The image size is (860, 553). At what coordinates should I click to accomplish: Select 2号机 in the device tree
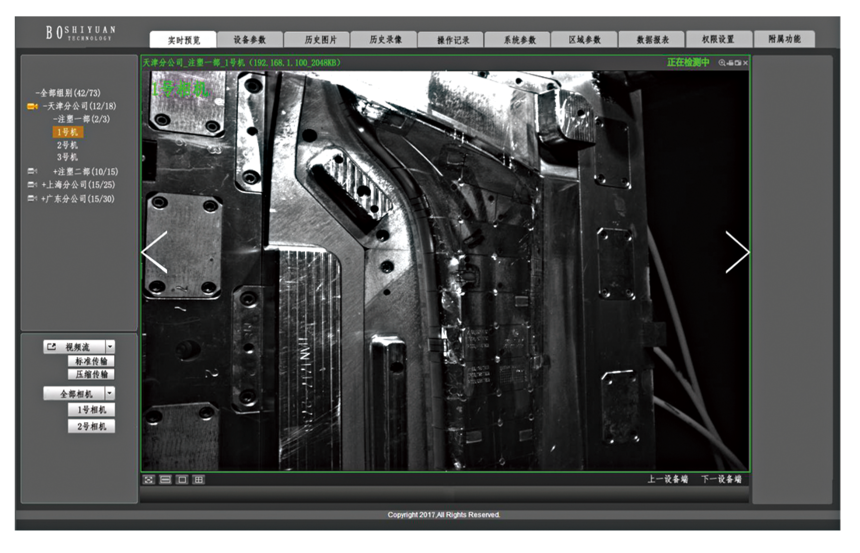point(67,145)
